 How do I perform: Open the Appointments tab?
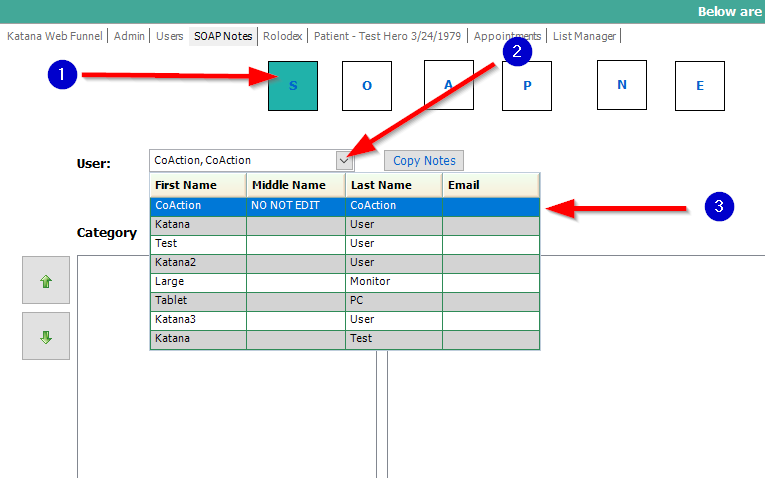click(507, 36)
